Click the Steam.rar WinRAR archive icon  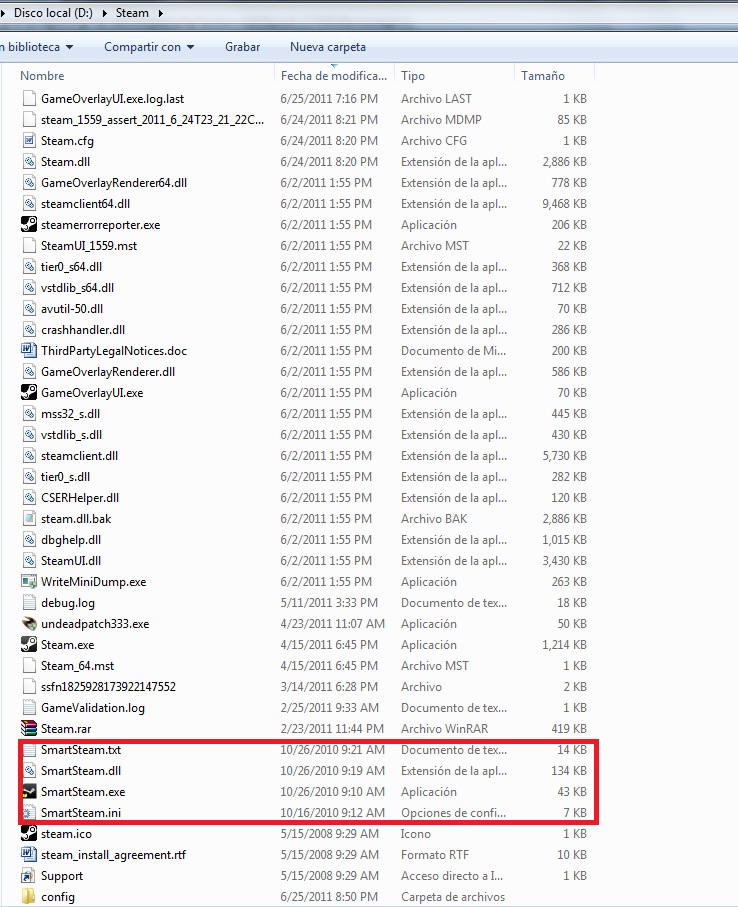coord(29,728)
